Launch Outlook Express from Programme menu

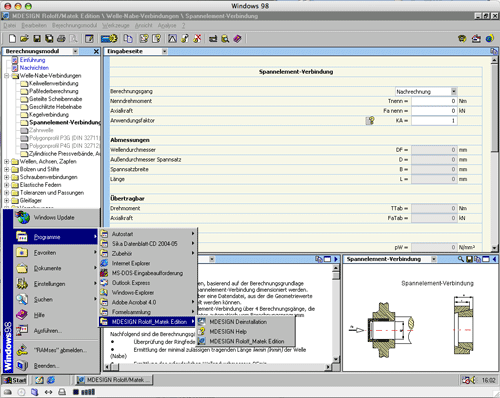[148, 283]
